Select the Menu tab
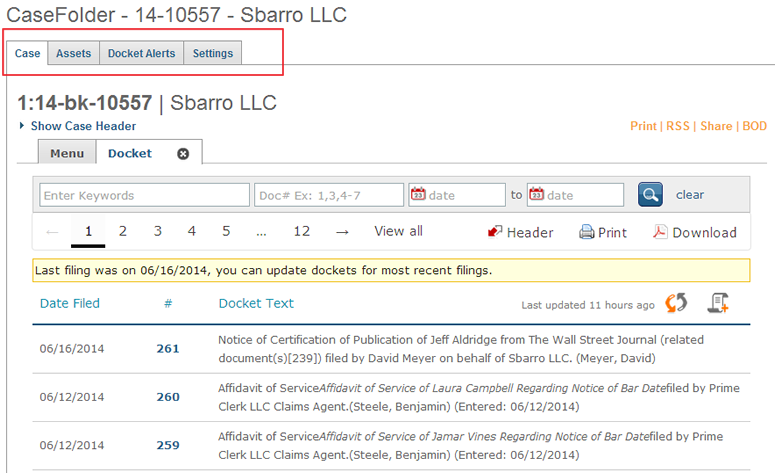The width and height of the screenshot is (775, 473). 67,153
